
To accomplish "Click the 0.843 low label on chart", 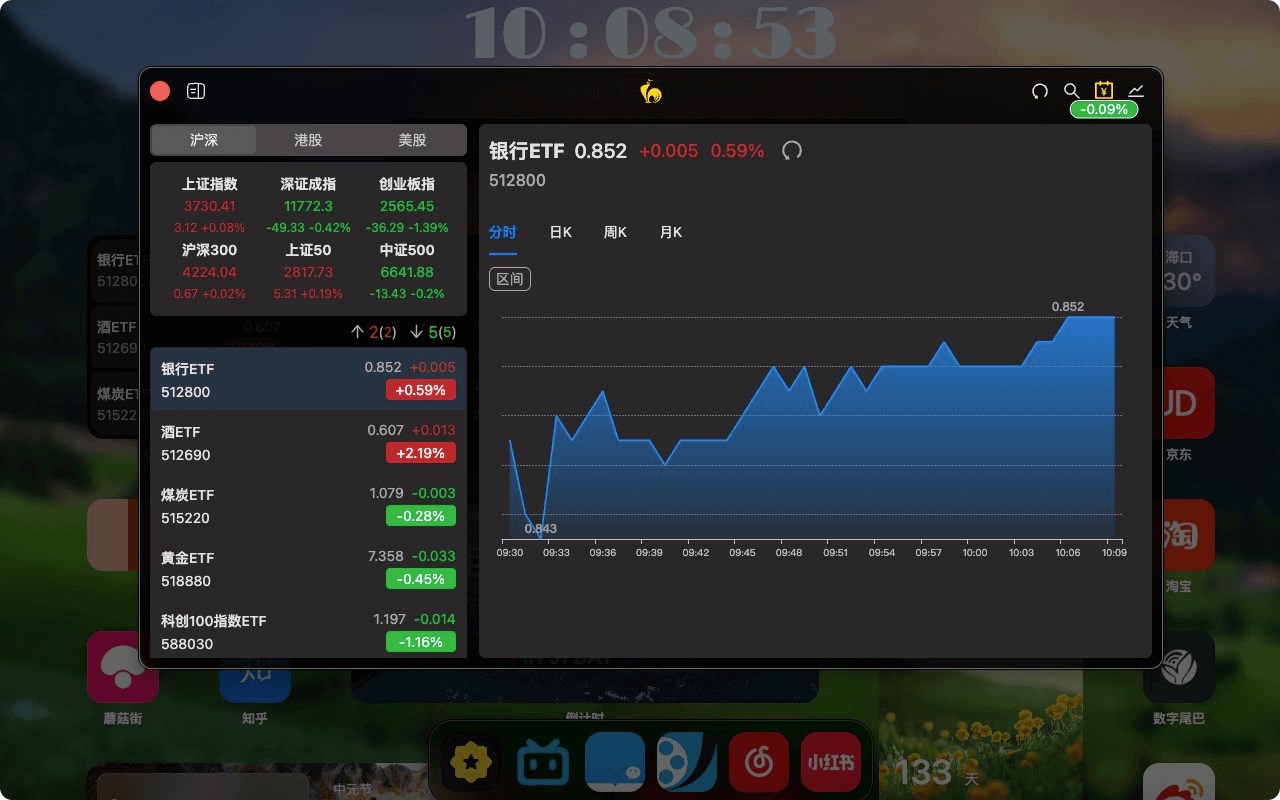I will [x=540, y=529].
